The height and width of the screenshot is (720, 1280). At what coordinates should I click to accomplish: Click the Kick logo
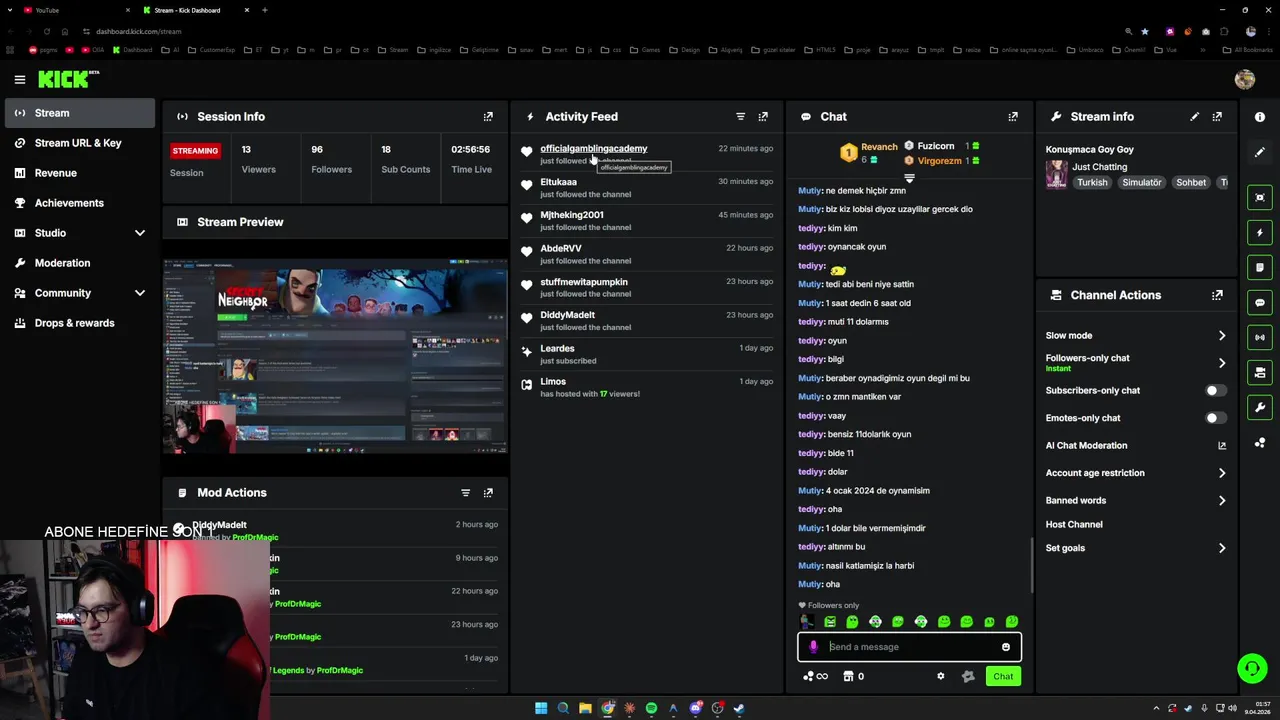pyautogui.click(x=69, y=79)
